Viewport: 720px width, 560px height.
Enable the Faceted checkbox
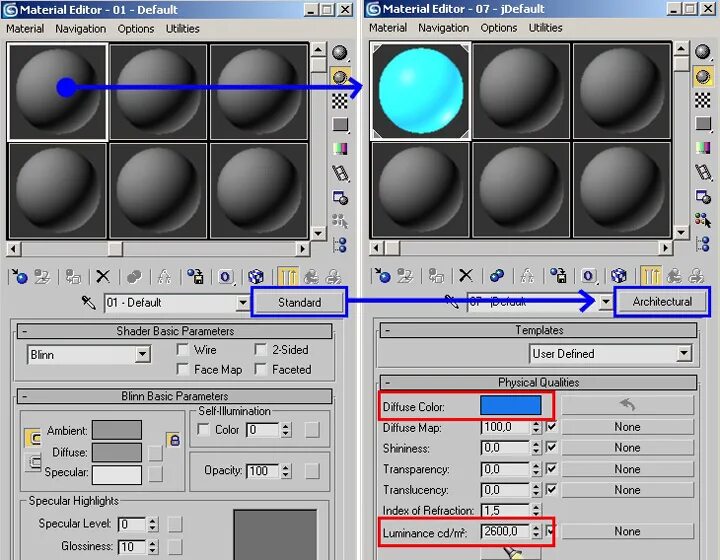click(x=261, y=370)
